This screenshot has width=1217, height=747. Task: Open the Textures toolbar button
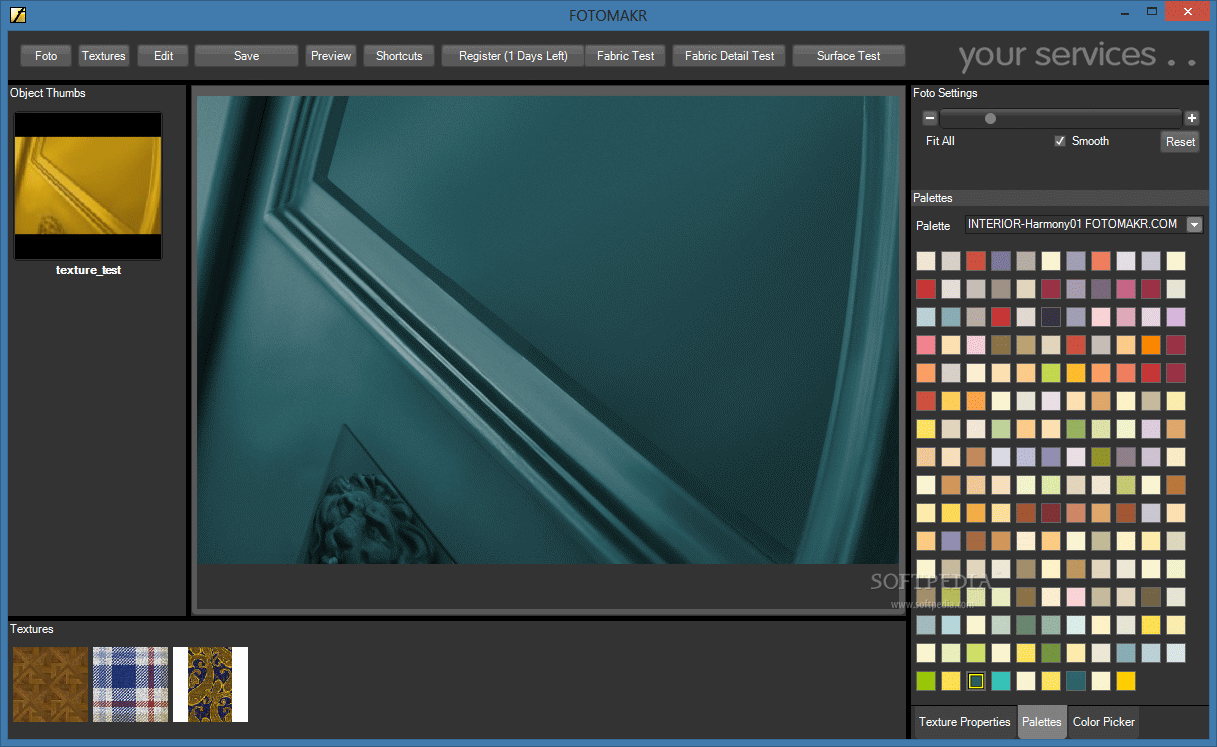click(x=104, y=56)
